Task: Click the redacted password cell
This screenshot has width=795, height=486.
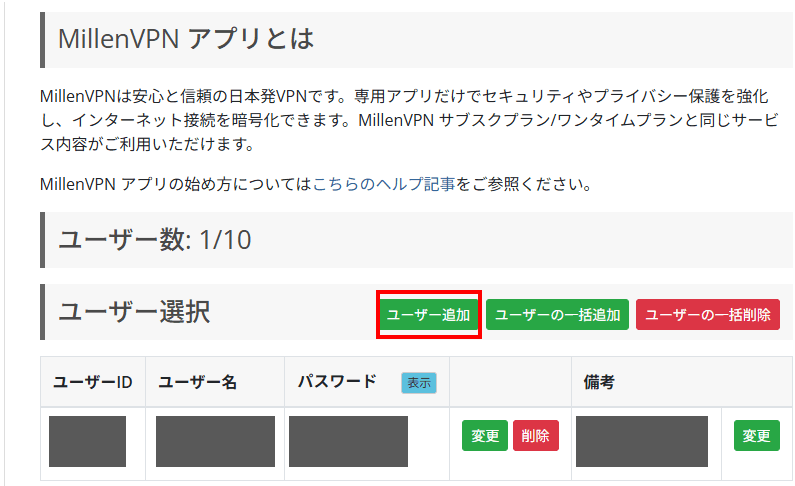Action: click(348, 441)
